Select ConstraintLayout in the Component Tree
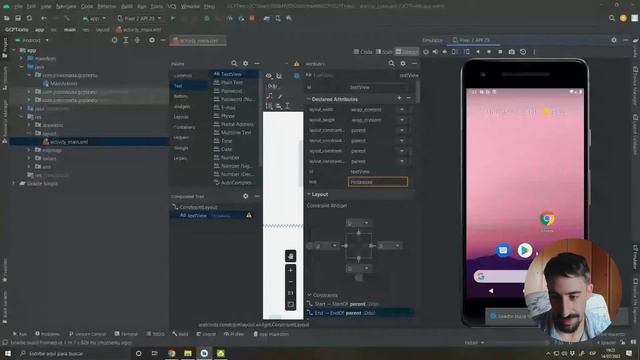This screenshot has height=360, width=640. point(198,207)
